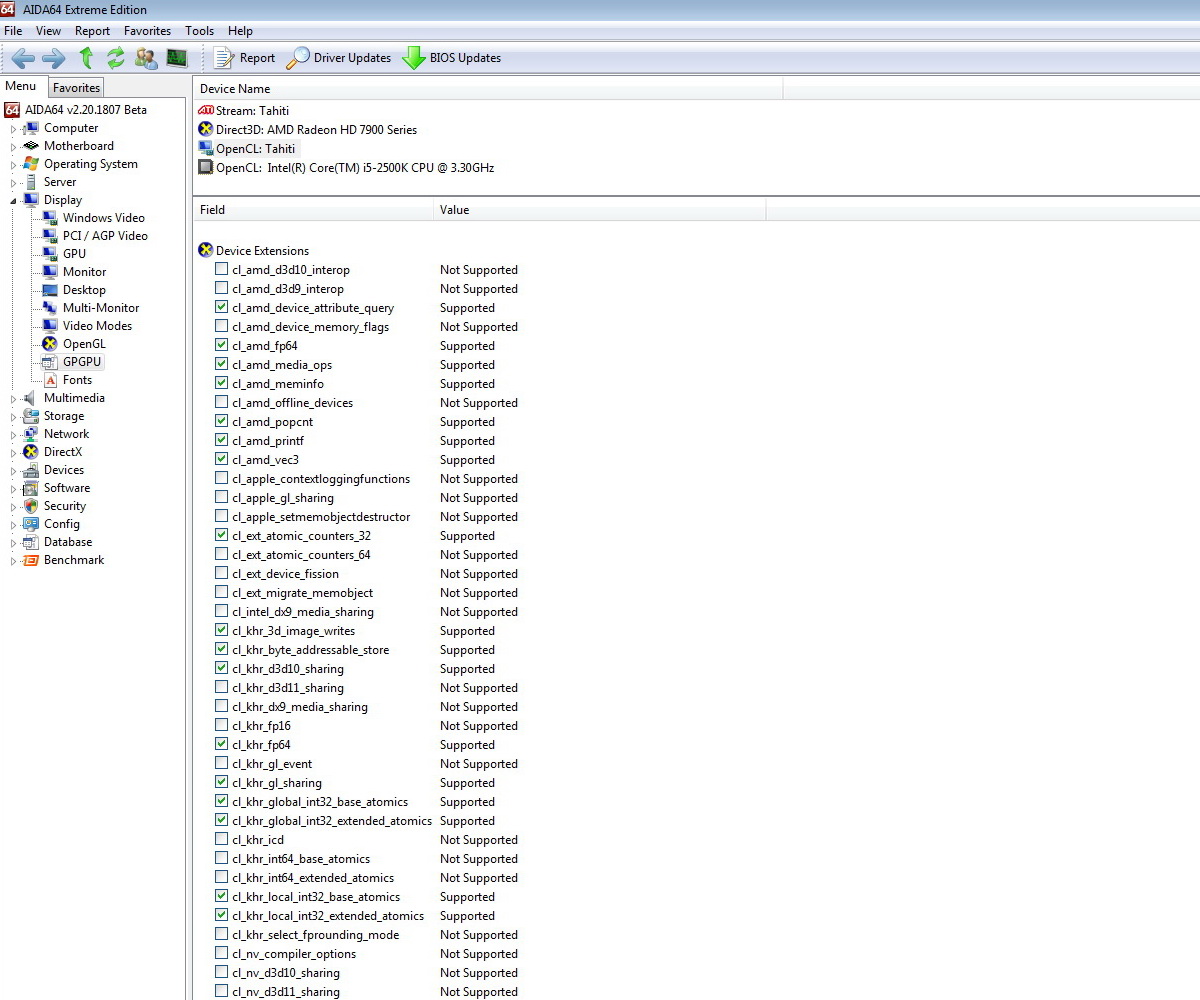
Task: Click the Device Extensions section icon
Action: coord(206,251)
